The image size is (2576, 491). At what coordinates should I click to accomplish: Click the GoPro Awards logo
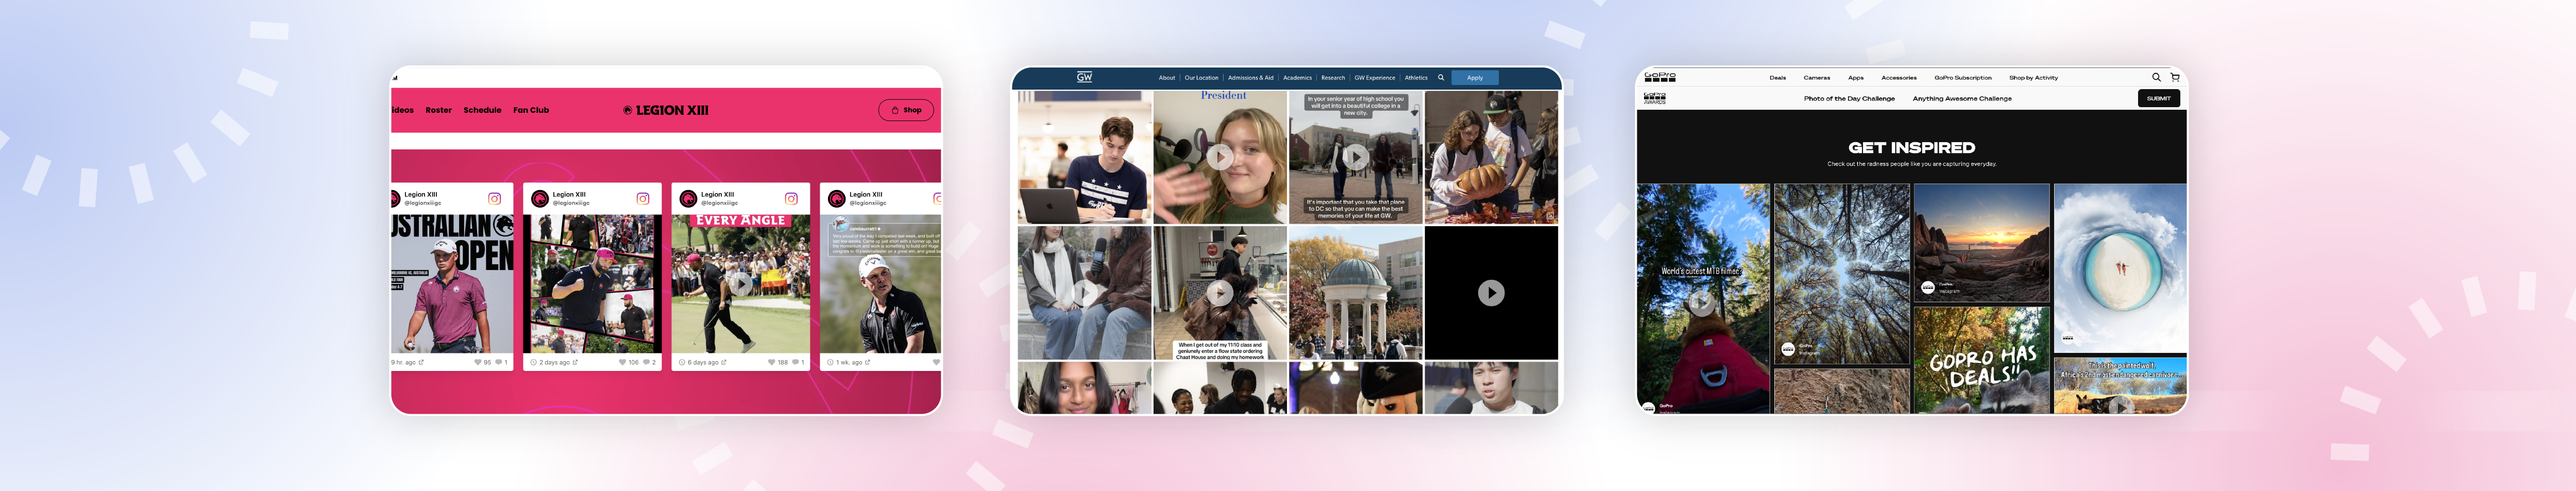(x=1655, y=98)
